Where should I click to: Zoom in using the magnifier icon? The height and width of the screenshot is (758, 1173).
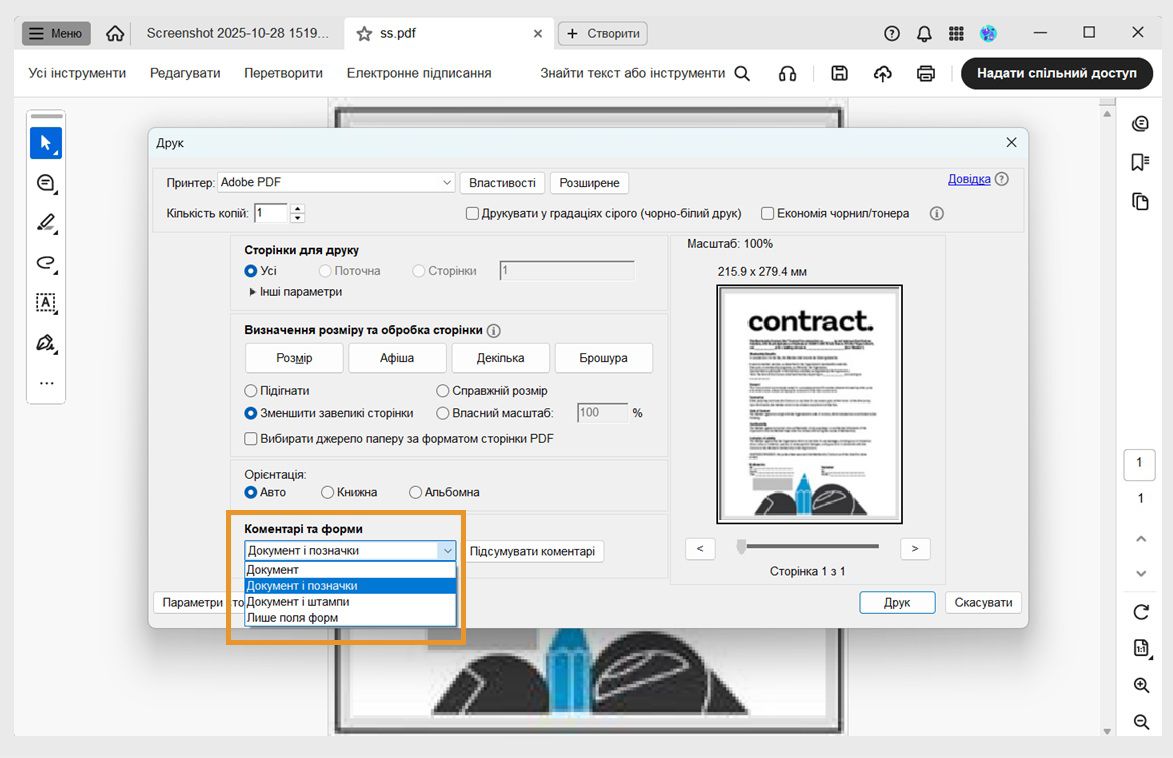[x=1141, y=685]
